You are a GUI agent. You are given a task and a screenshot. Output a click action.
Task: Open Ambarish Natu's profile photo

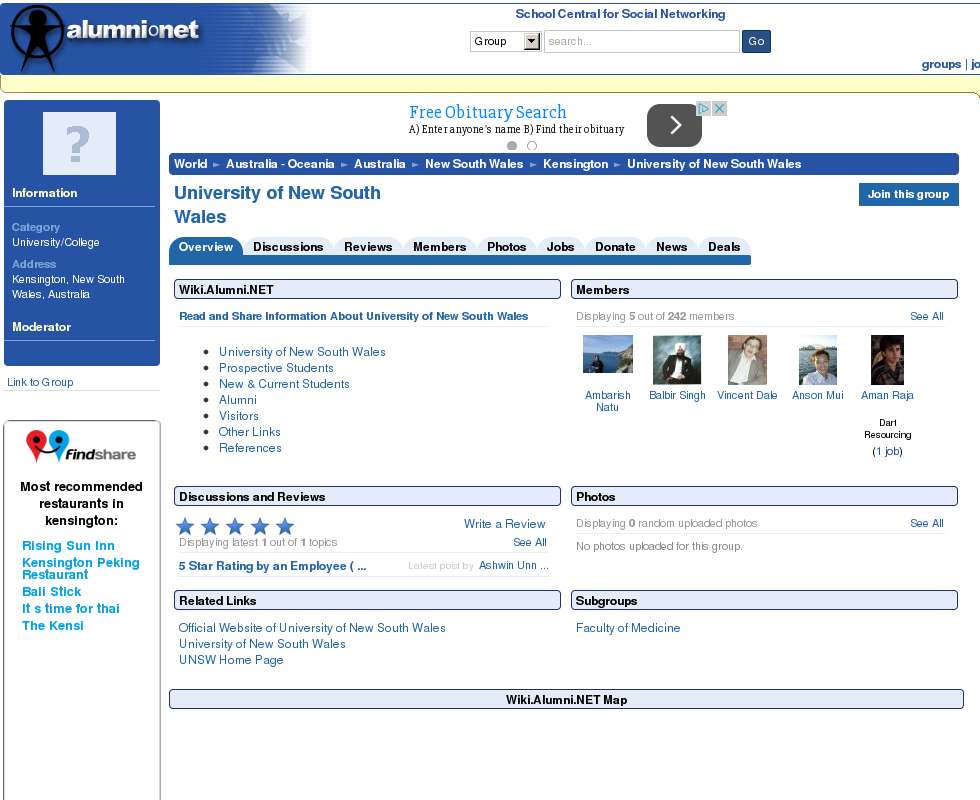click(608, 354)
